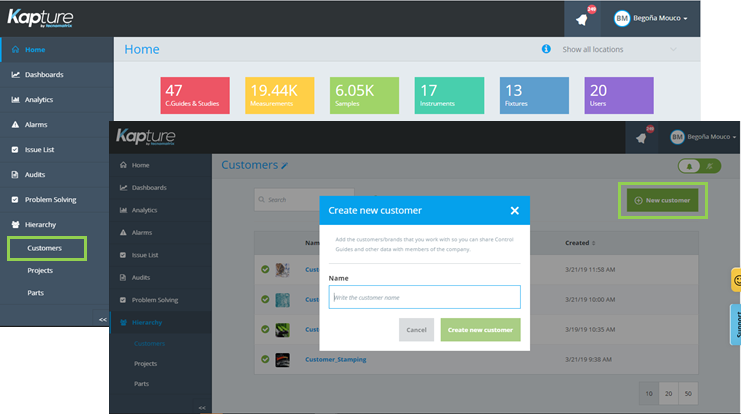Select Analytics in back window sidebar
This screenshot has height=414, width=741.
click(x=57, y=100)
